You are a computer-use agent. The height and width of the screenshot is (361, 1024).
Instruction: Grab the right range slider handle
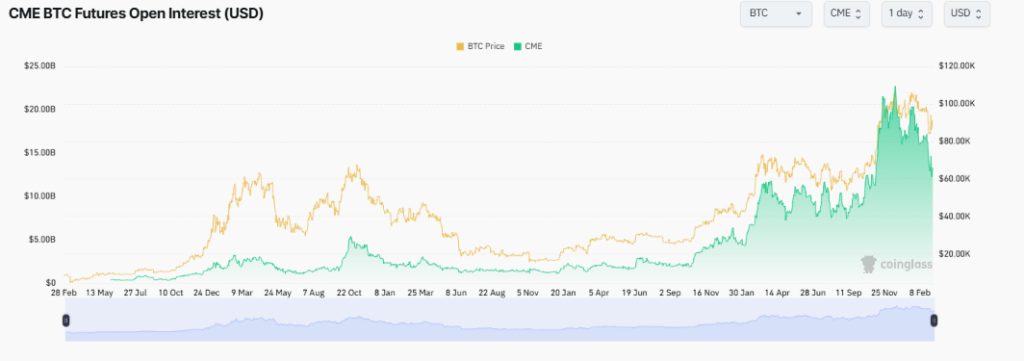pyautogui.click(x=934, y=320)
